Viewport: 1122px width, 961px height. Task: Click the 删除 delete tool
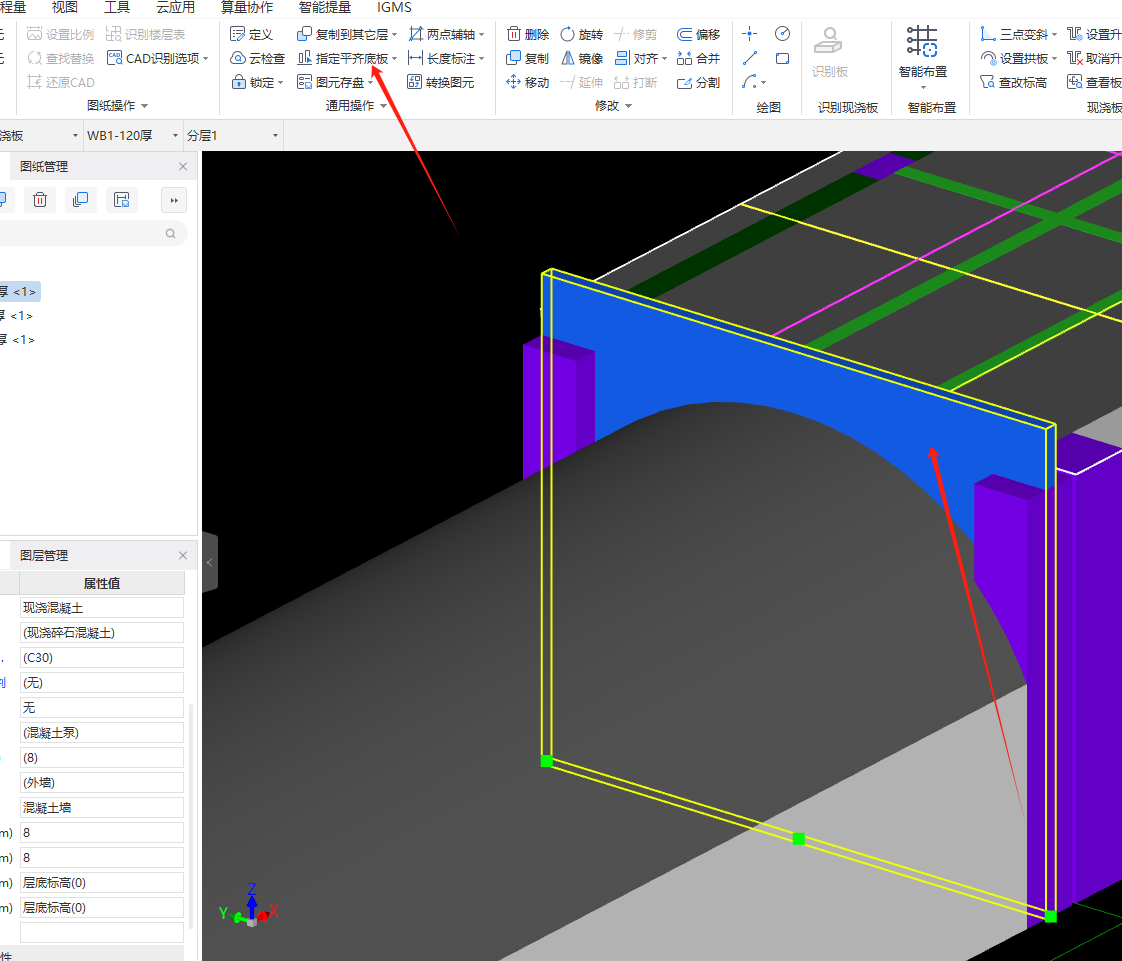pyautogui.click(x=528, y=34)
